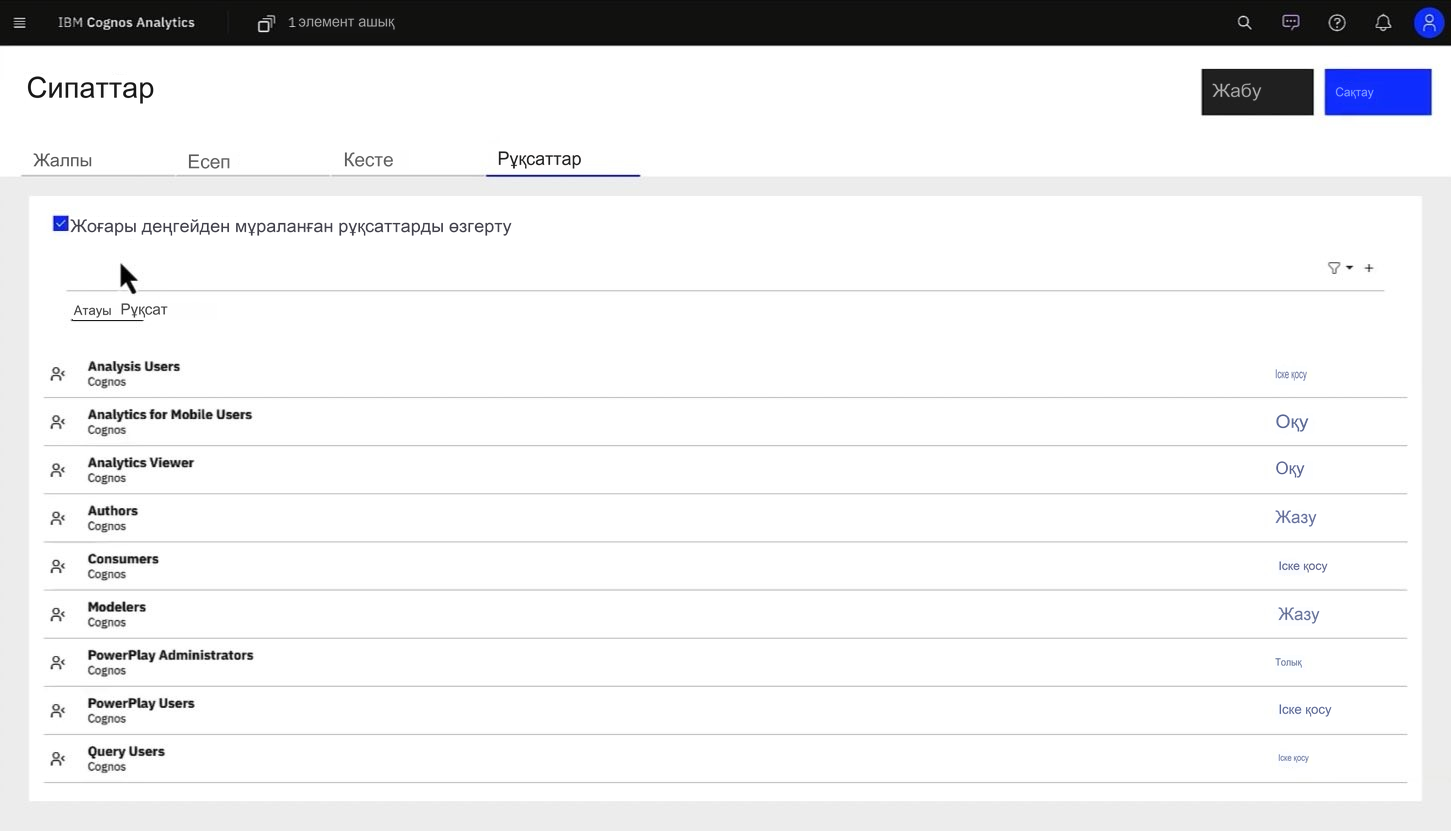The width and height of the screenshot is (1451, 831).
Task: Click group icon beside Authors
Action: tap(58, 518)
